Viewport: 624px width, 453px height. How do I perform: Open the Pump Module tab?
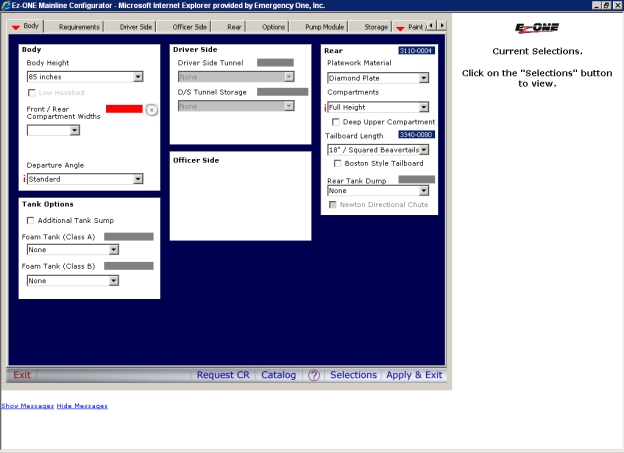tap(324, 27)
